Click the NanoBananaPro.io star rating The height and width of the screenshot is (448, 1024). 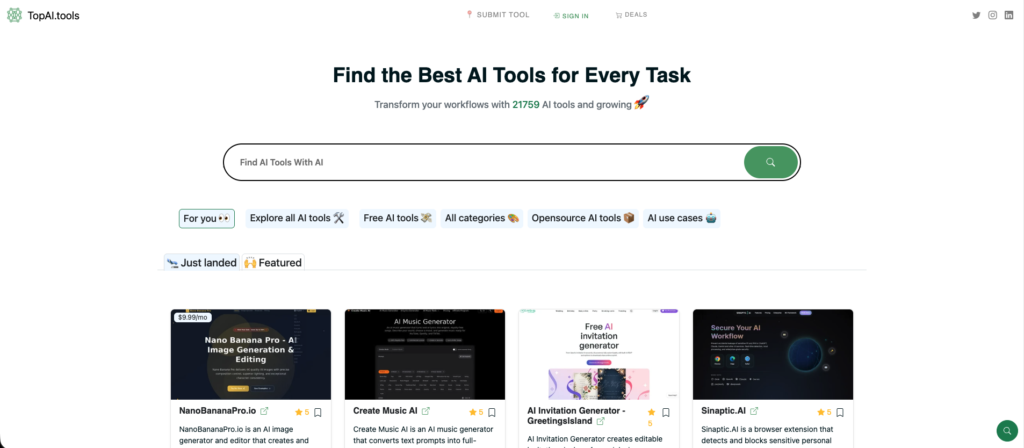tap(302, 412)
